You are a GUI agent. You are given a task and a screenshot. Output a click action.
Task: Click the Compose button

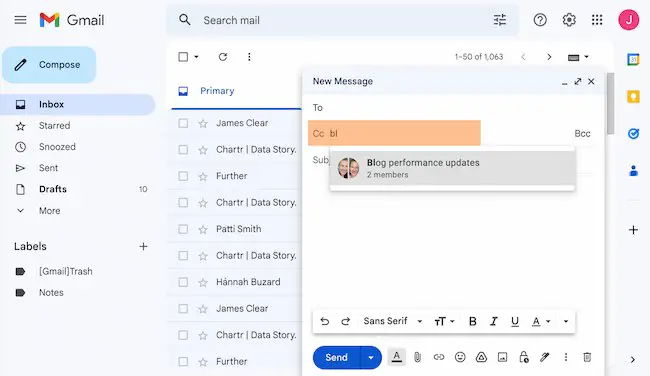coord(49,65)
